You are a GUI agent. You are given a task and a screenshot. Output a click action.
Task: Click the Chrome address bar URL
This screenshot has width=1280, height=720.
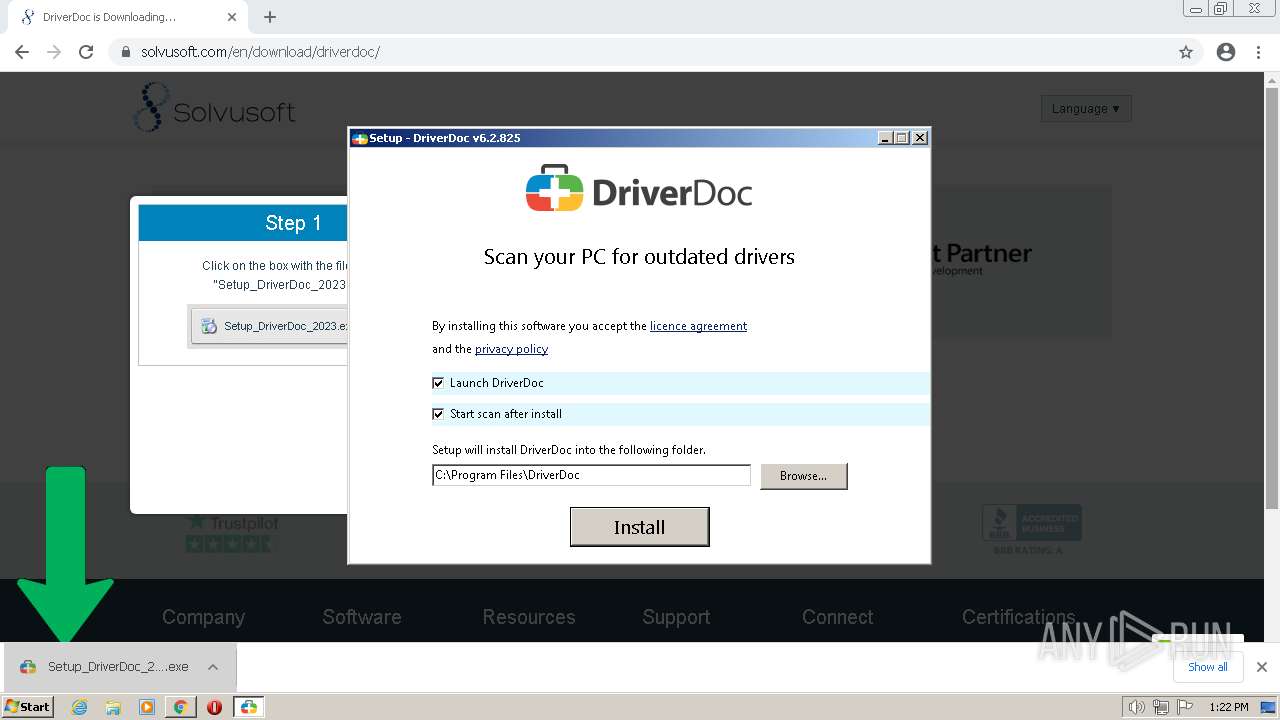click(x=260, y=52)
